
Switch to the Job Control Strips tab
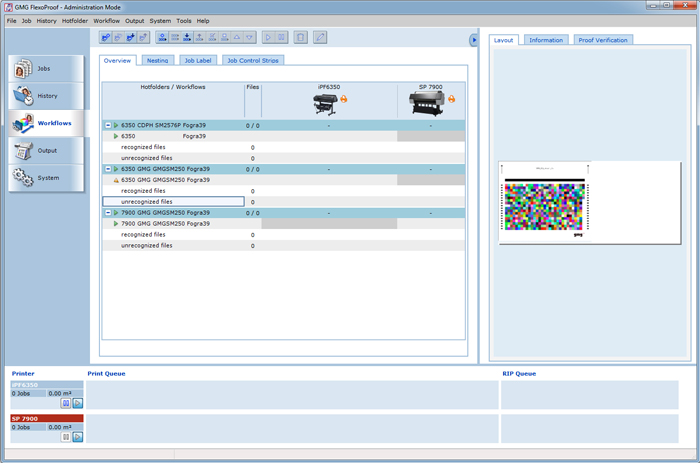pyautogui.click(x=253, y=61)
